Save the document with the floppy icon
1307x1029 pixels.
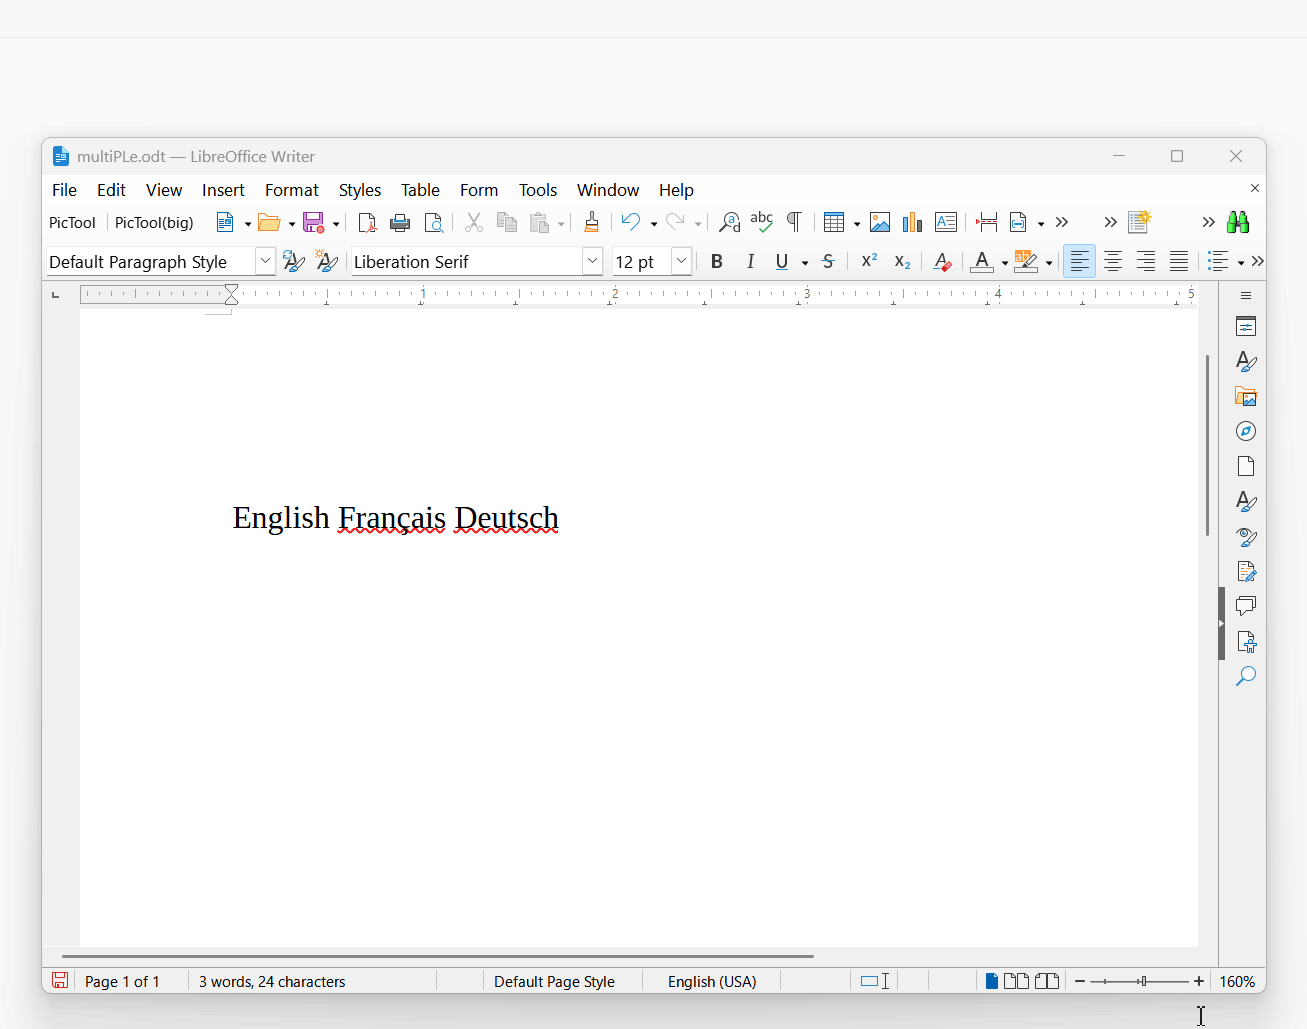[x=314, y=222]
